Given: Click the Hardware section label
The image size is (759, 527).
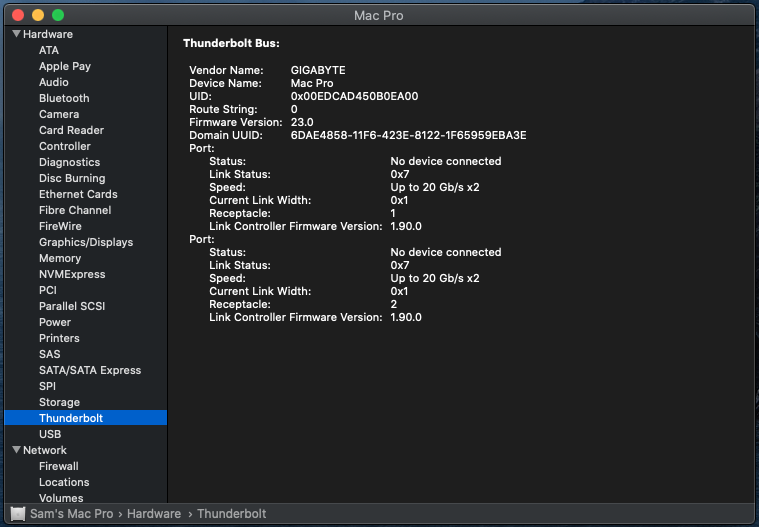Looking at the screenshot, I should (x=48, y=34).
